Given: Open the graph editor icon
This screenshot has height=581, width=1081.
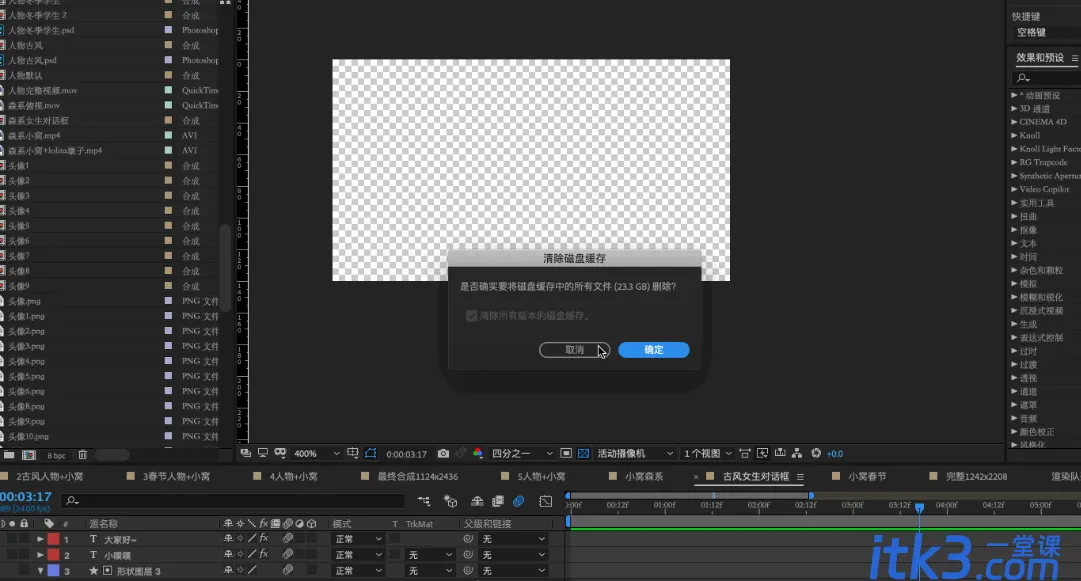Looking at the screenshot, I should click(x=545, y=502).
